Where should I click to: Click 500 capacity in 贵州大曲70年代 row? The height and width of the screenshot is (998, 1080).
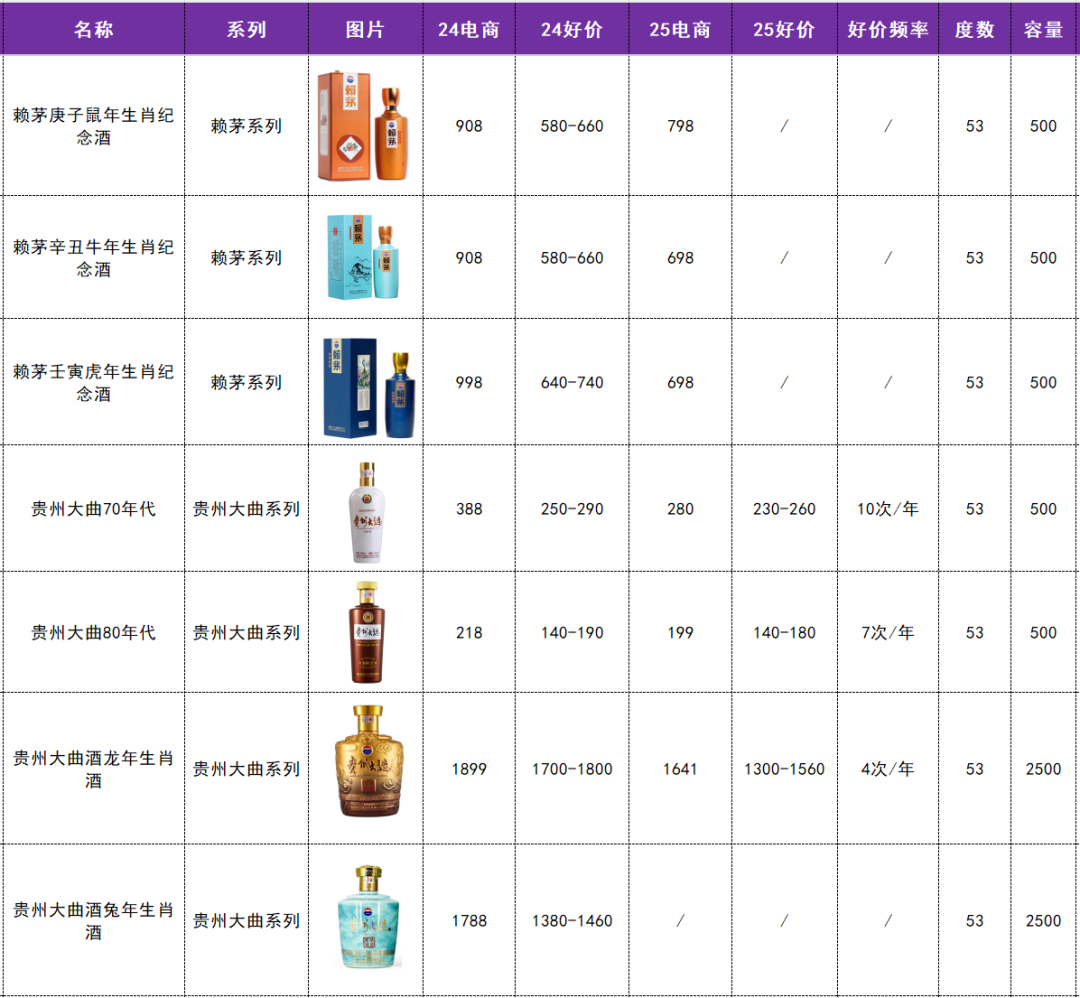(x=1043, y=509)
